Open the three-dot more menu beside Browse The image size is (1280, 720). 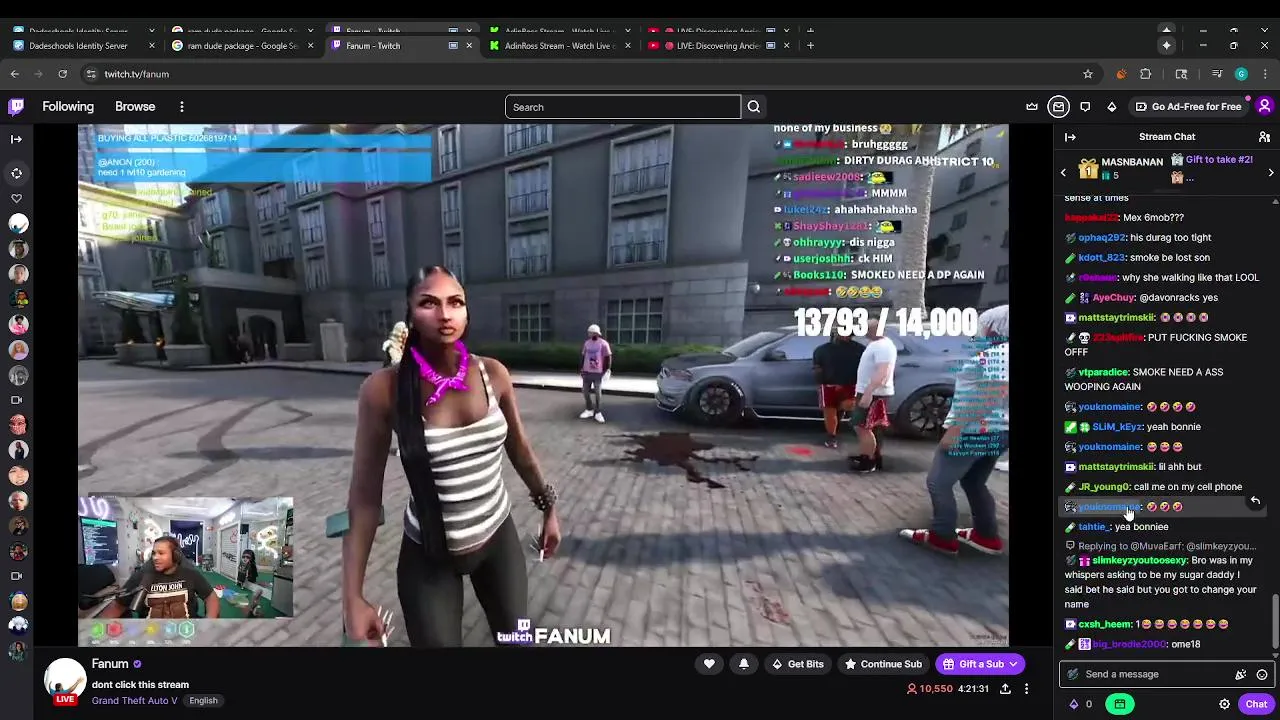coord(182,107)
